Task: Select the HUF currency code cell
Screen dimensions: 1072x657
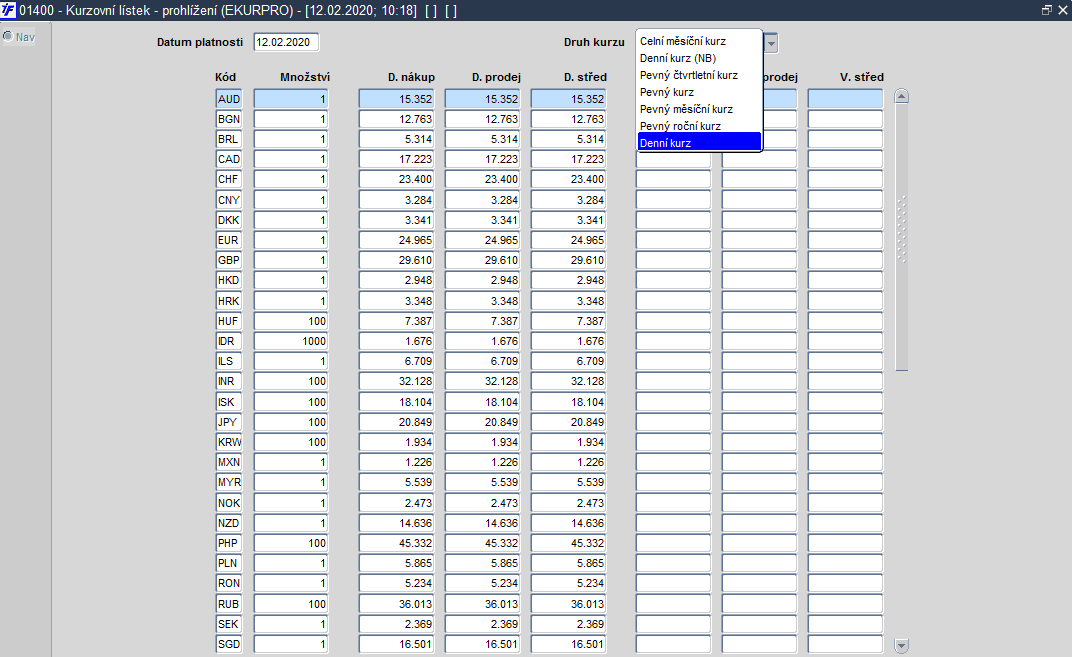Action: coord(228,321)
